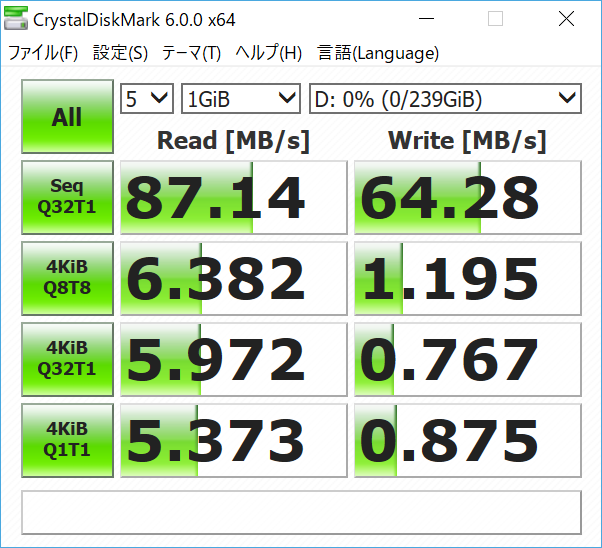
Task: Select the 4KiB Q1T1 write value 0.875
Action: point(467,440)
